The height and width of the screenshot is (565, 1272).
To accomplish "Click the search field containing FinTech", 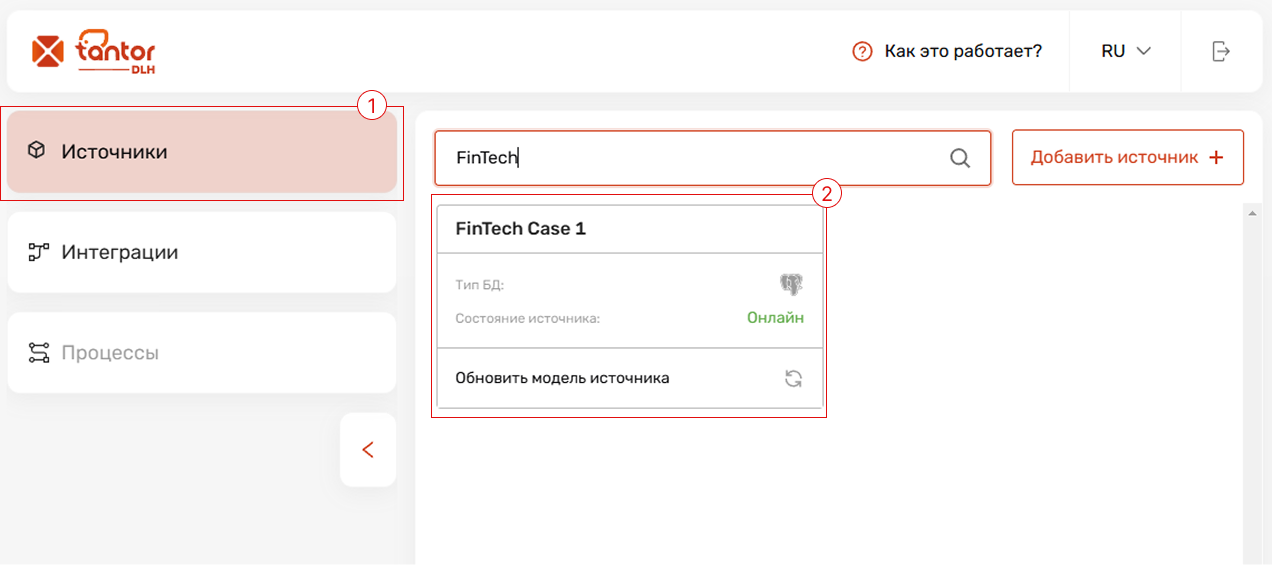I will (712, 158).
